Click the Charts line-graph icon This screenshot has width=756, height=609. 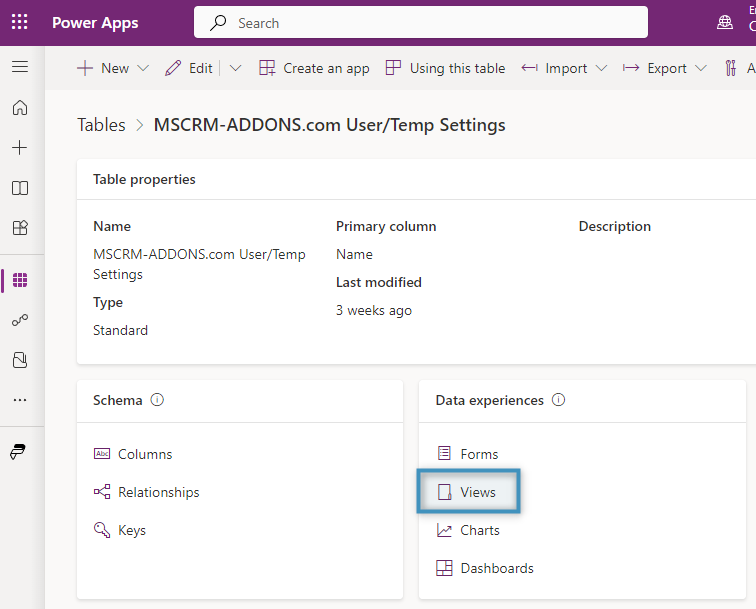click(x=444, y=530)
